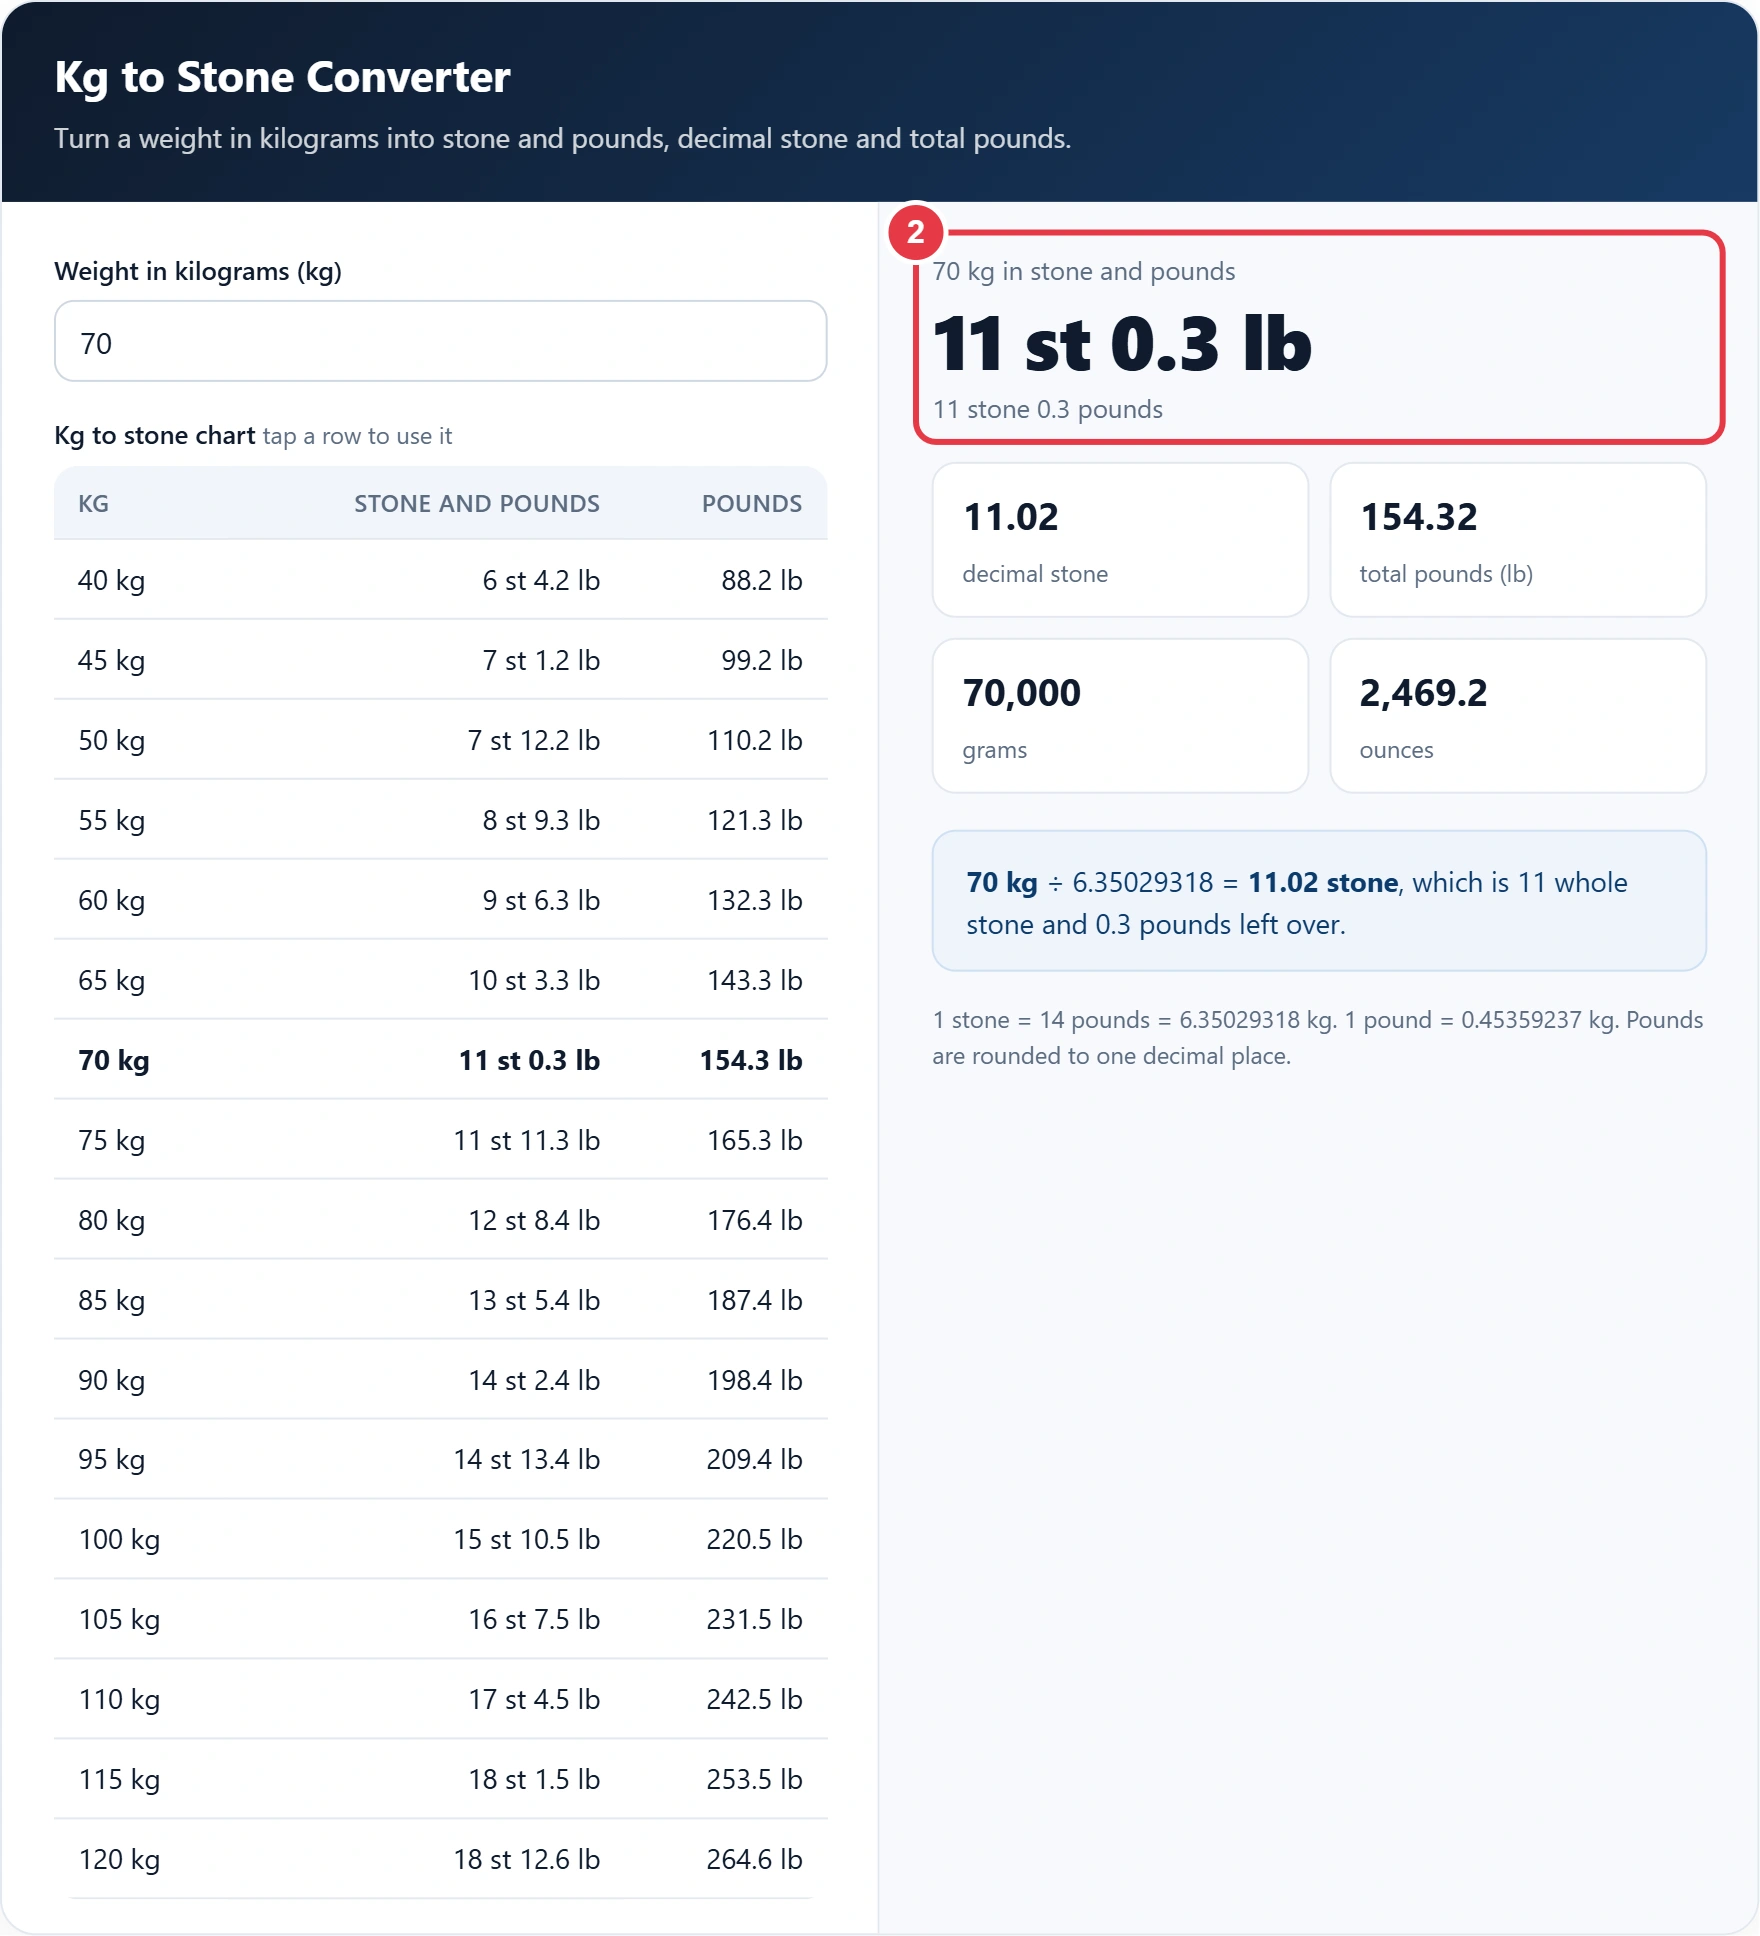1760x1936 pixels.
Task: Click the 70,000 grams result card
Action: [1120, 716]
